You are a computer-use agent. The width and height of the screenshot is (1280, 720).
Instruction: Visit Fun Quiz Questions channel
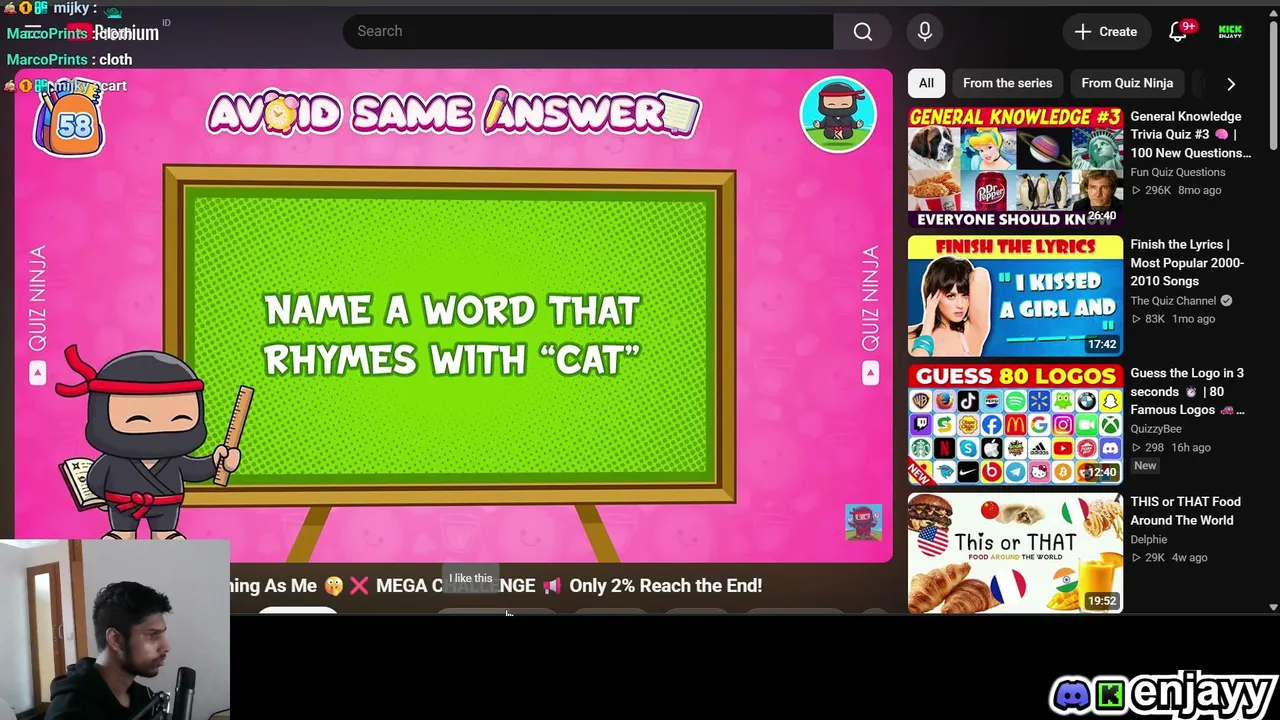1177,172
